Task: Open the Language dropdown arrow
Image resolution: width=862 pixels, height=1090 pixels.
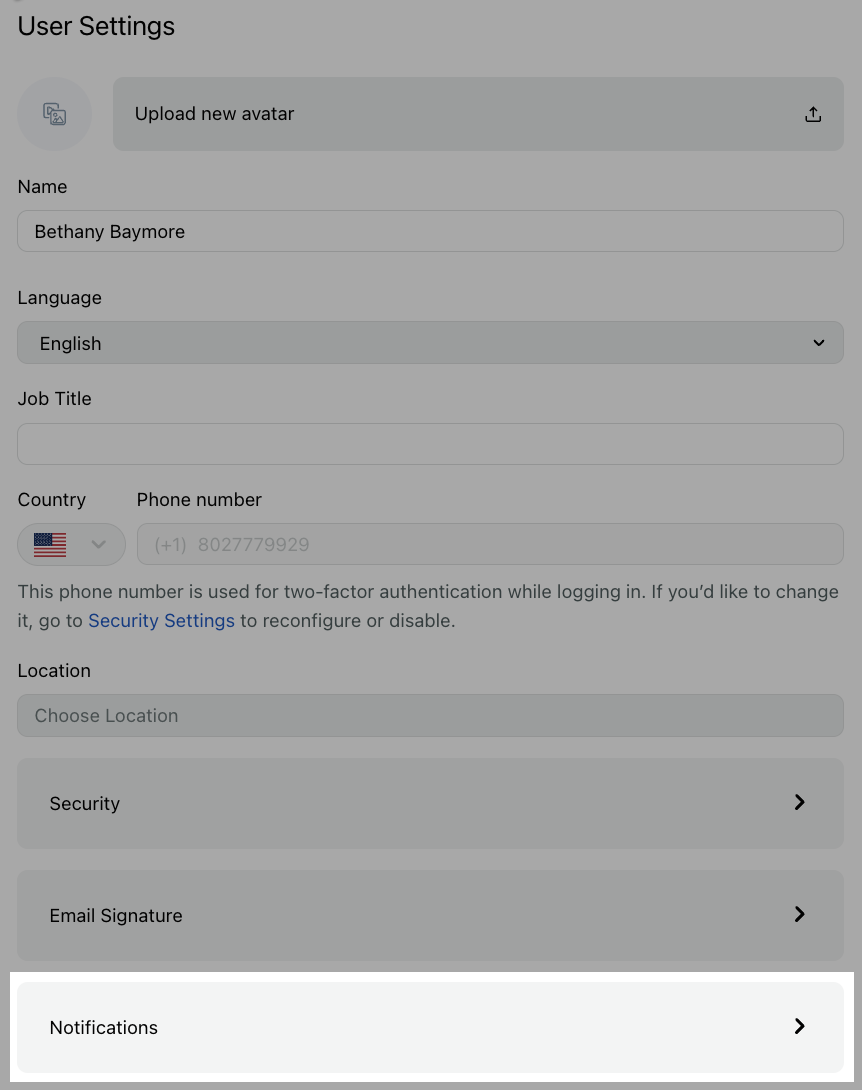Action: (x=819, y=343)
